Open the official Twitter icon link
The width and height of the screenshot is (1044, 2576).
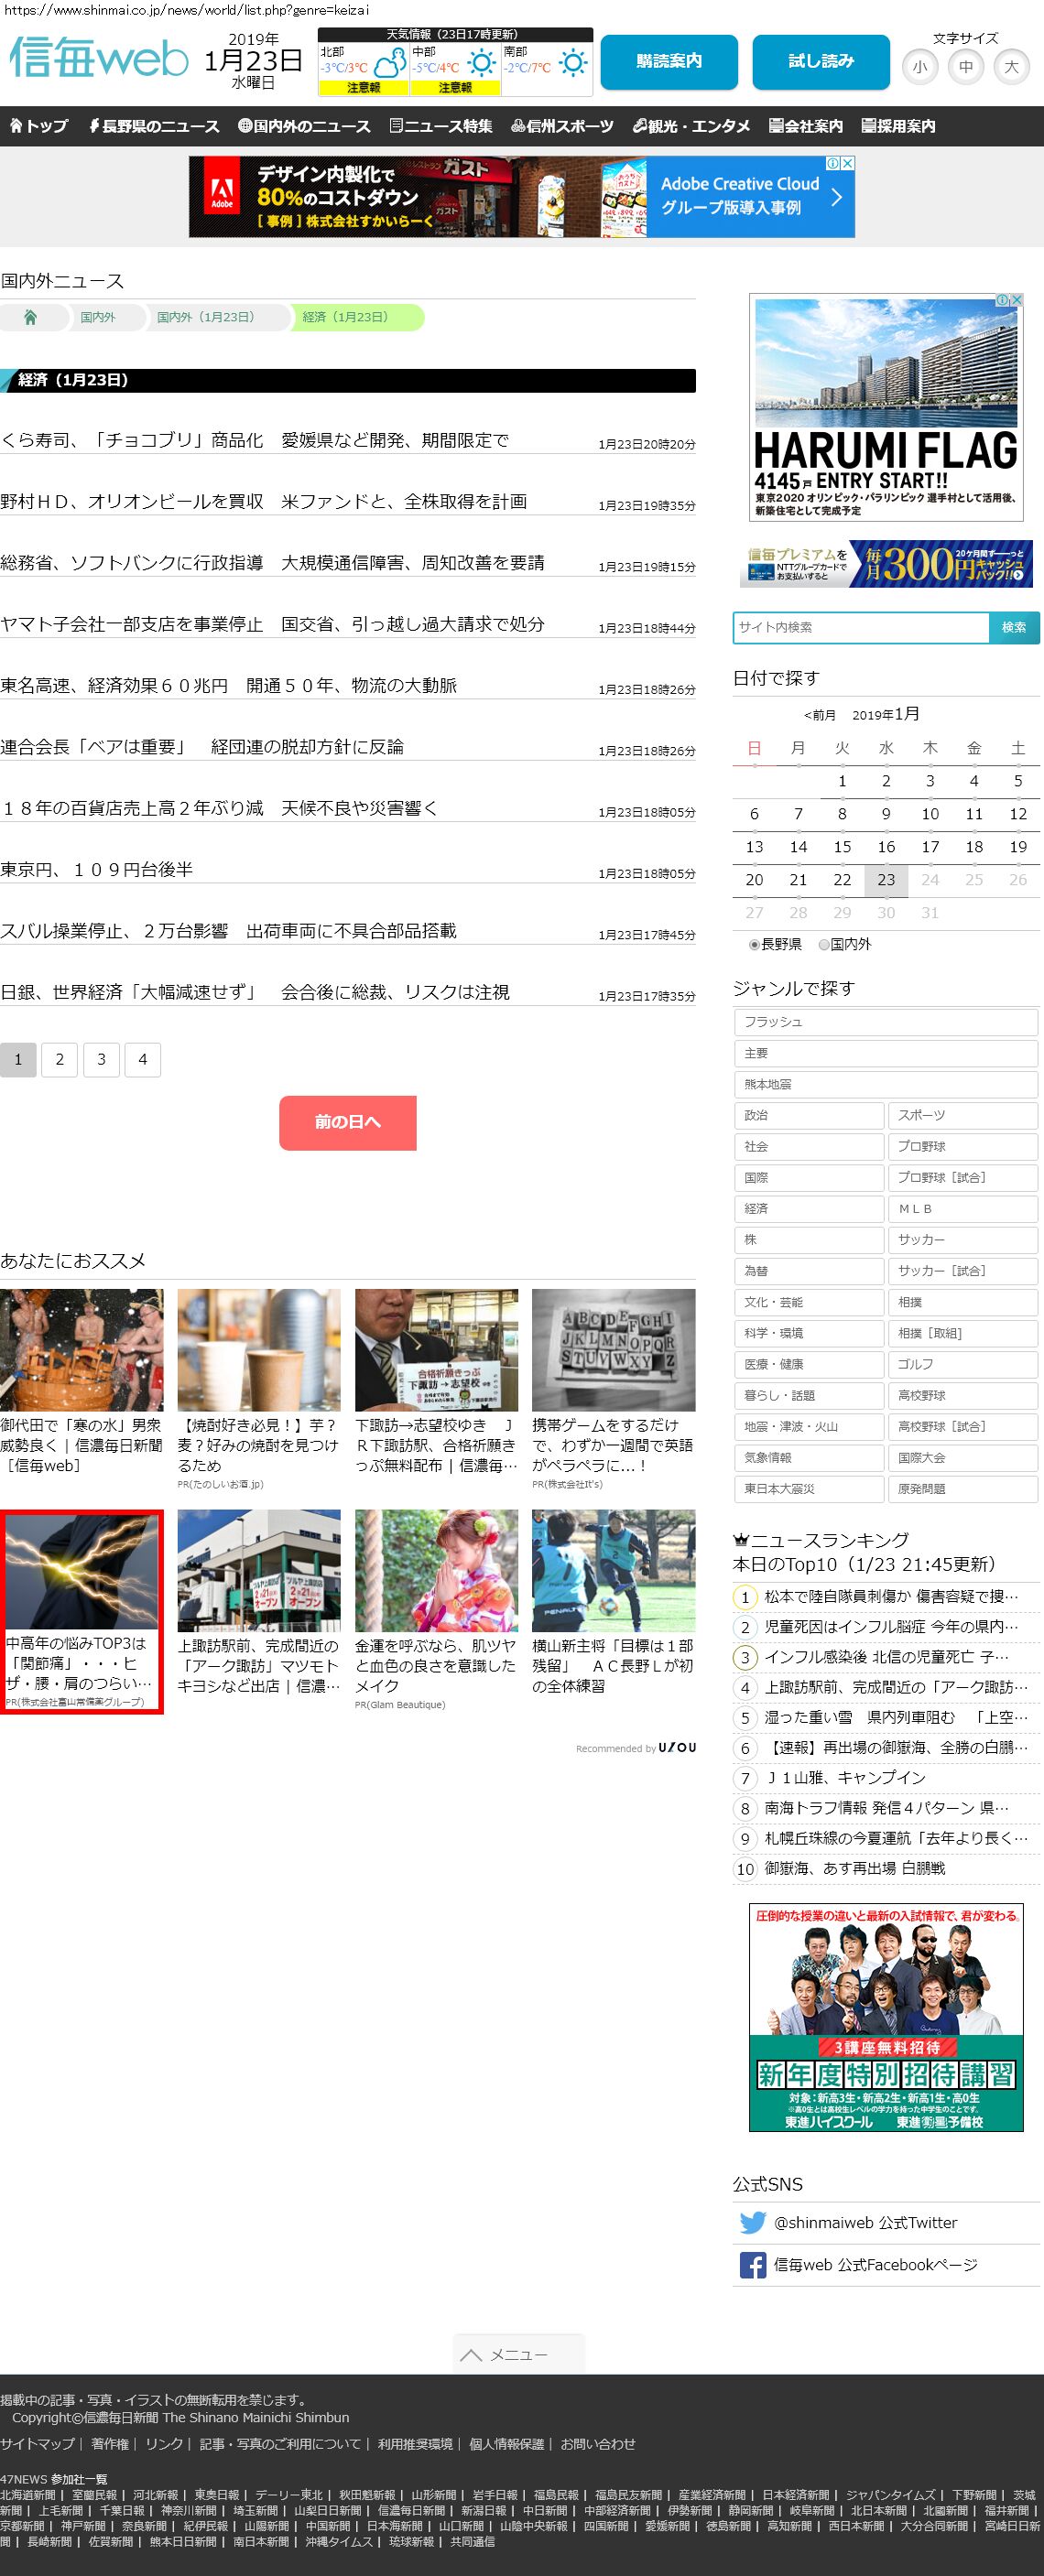pos(752,2222)
